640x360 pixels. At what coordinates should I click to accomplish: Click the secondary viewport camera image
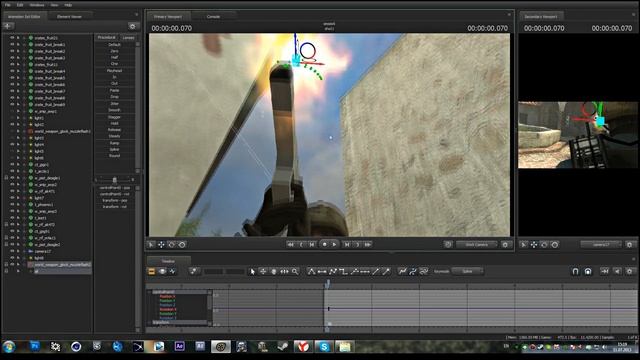pyautogui.click(x=577, y=135)
